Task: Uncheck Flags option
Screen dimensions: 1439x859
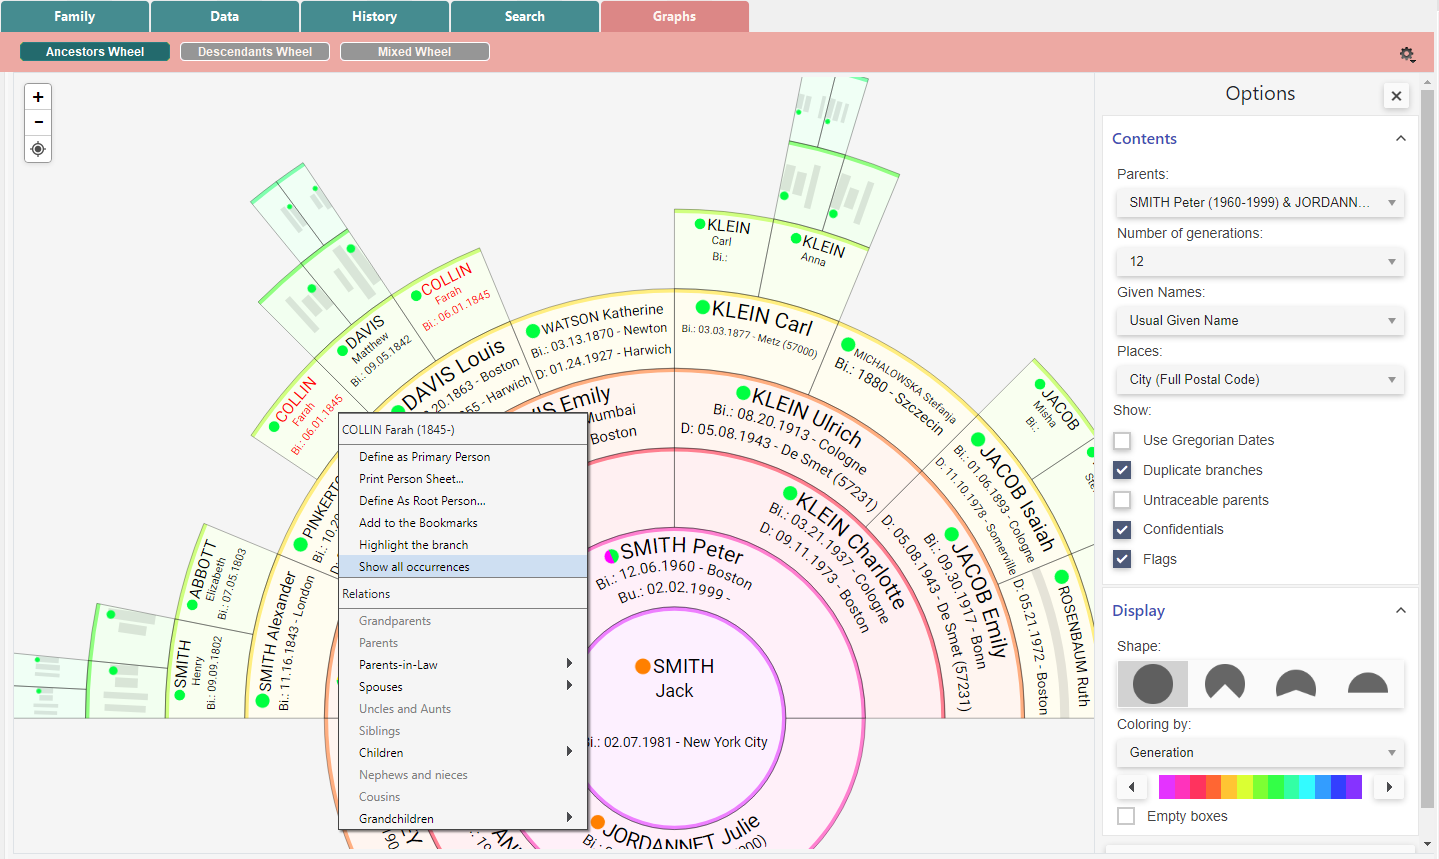Action: tap(1122, 559)
